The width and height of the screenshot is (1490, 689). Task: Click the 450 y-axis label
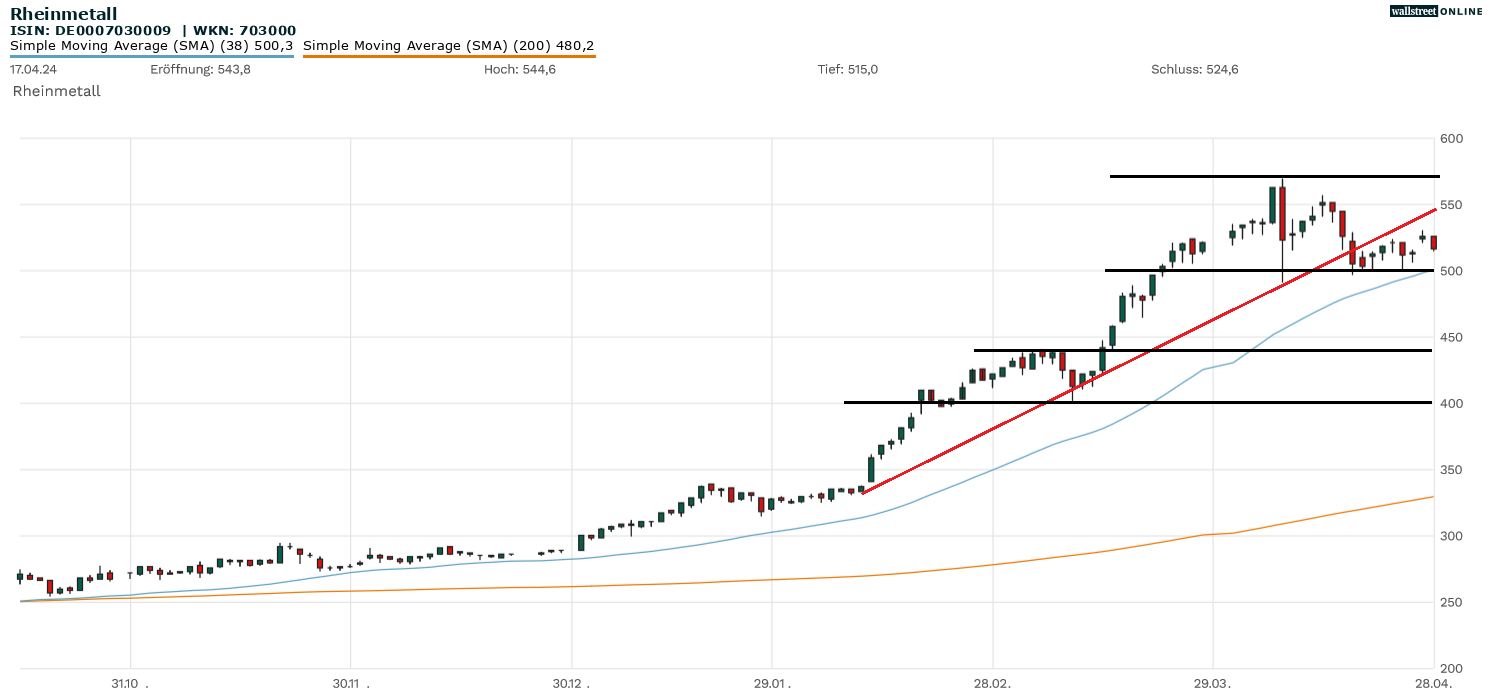point(1451,337)
